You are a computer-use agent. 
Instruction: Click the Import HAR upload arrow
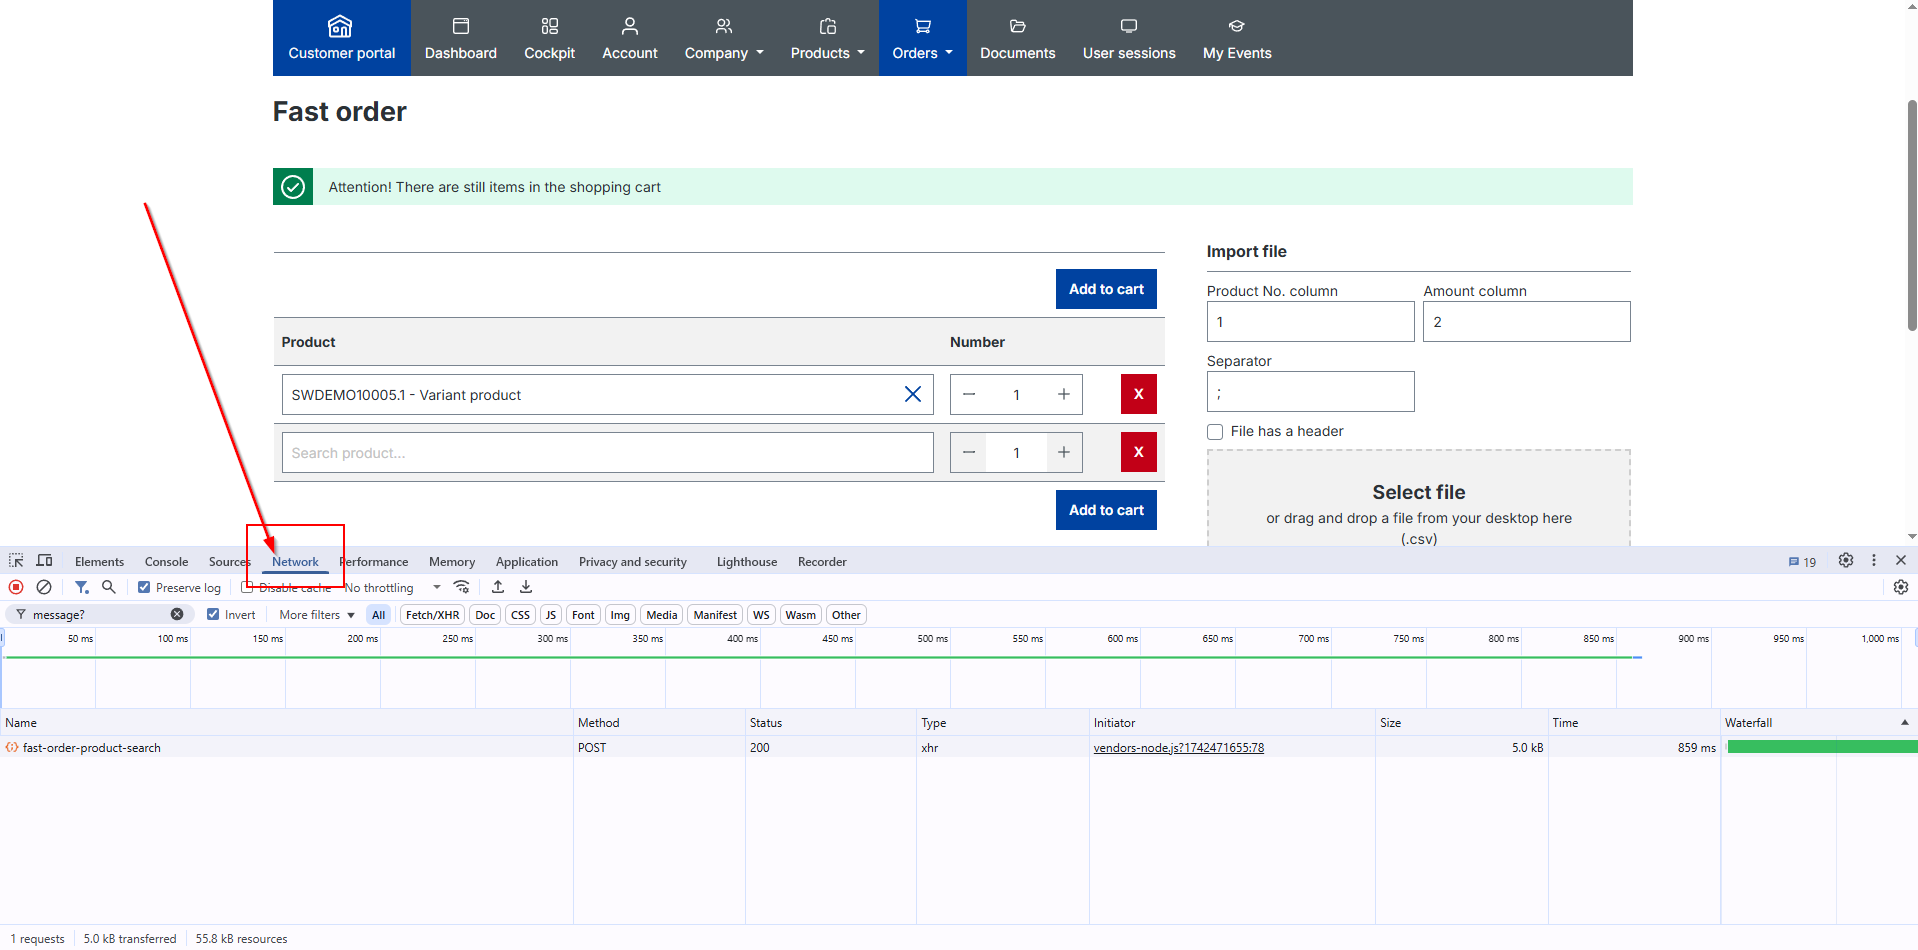click(498, 587)
